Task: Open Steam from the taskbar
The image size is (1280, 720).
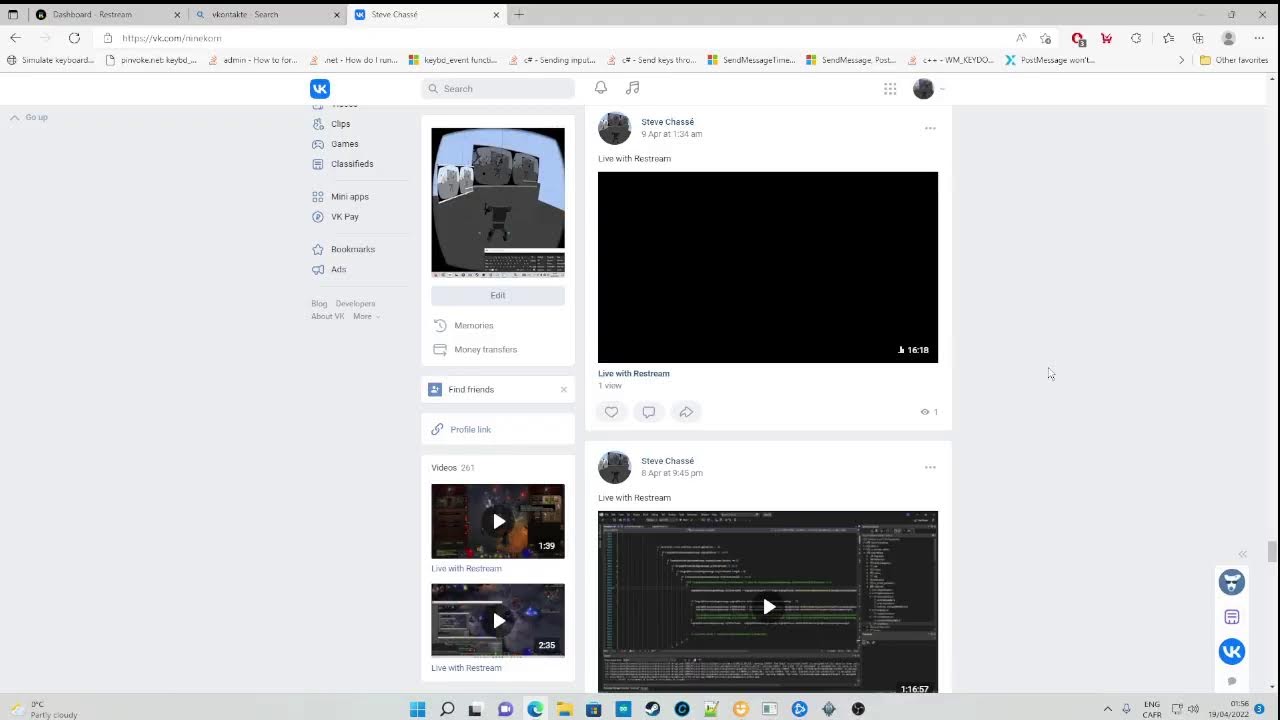Action: click(652, 709)
